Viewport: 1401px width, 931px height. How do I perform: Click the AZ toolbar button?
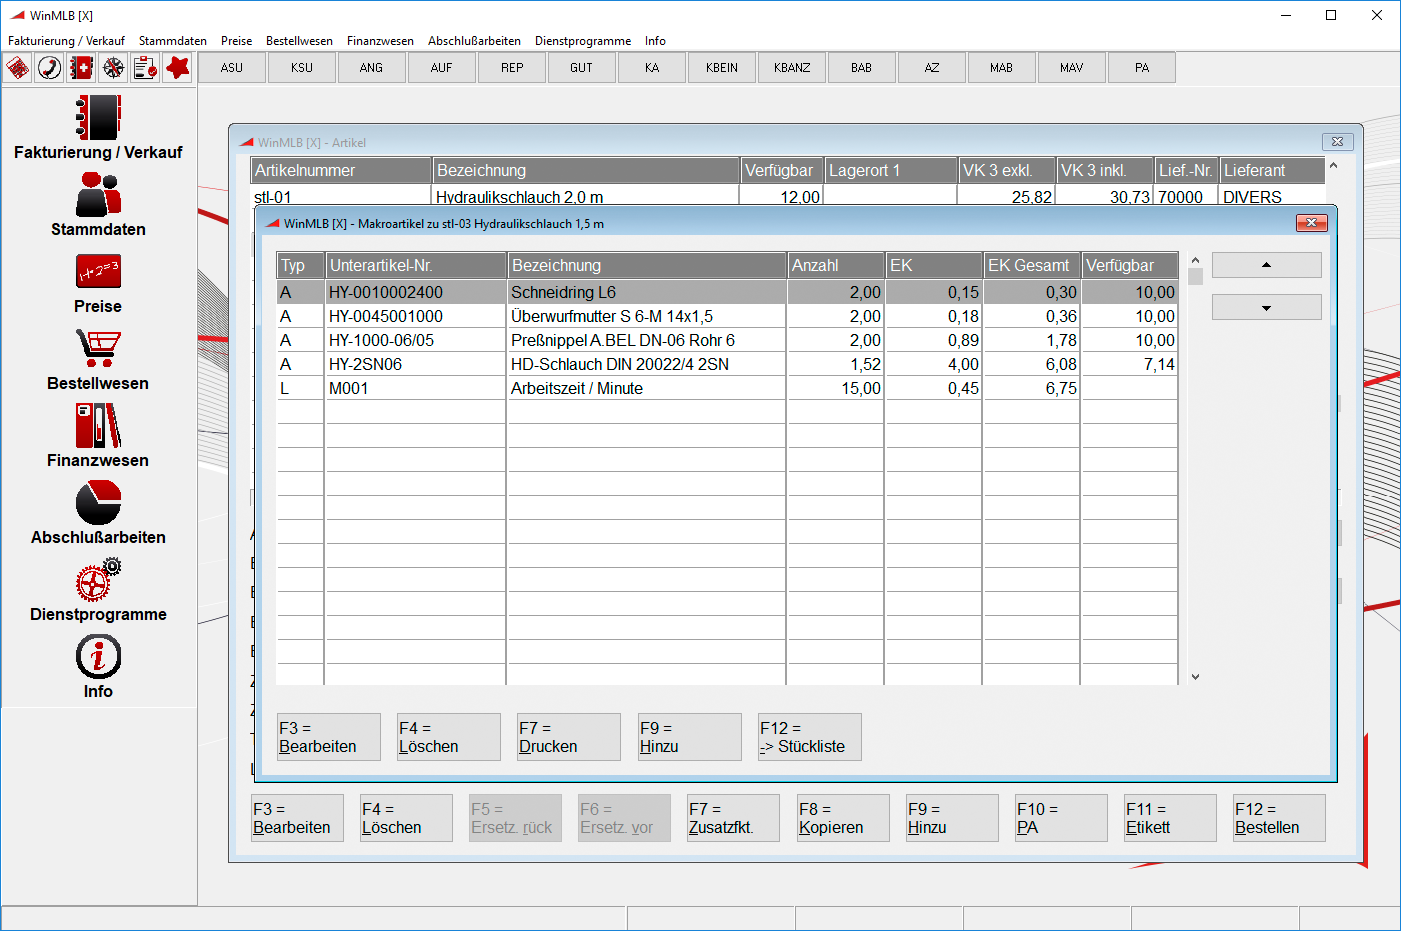pos(932,68)
